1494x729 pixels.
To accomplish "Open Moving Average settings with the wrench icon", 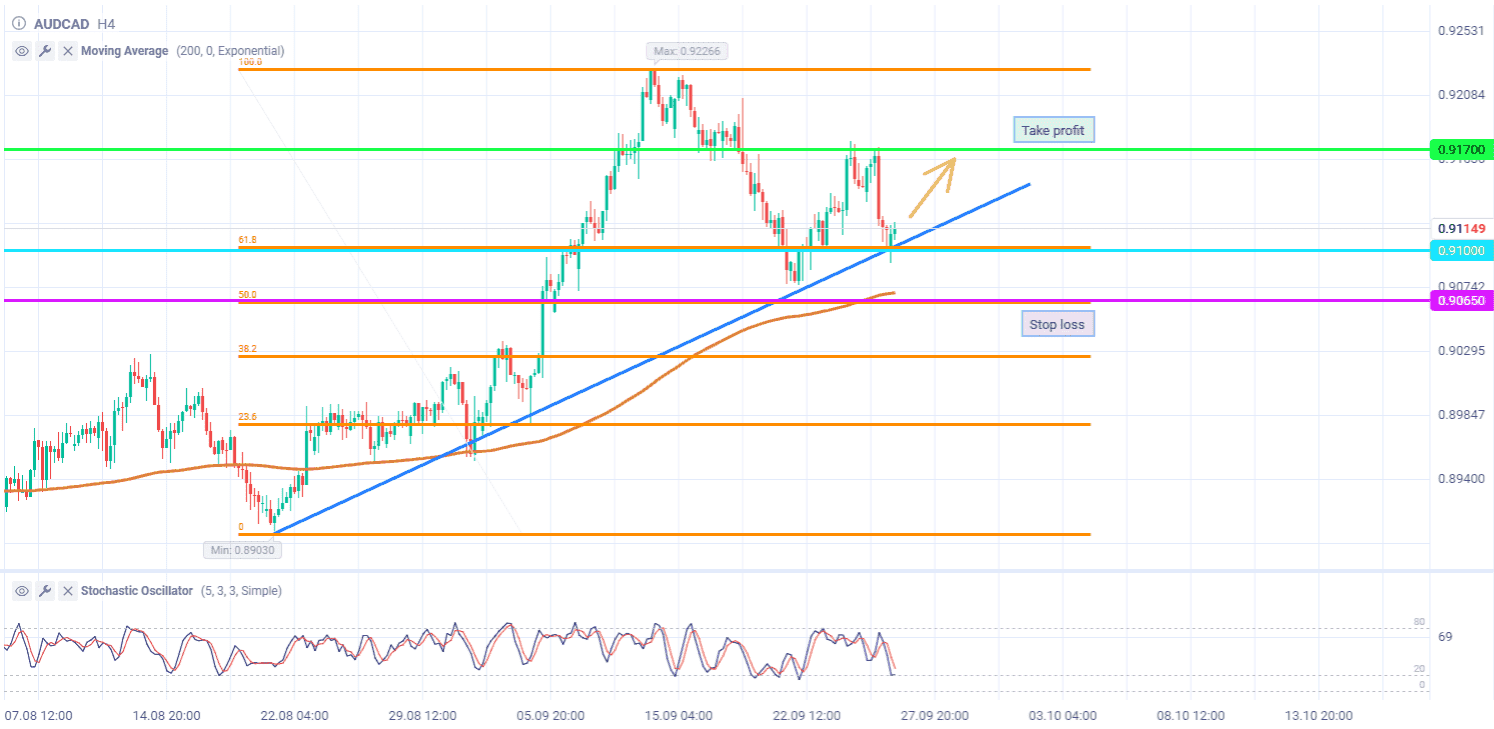I will (44, 51).
